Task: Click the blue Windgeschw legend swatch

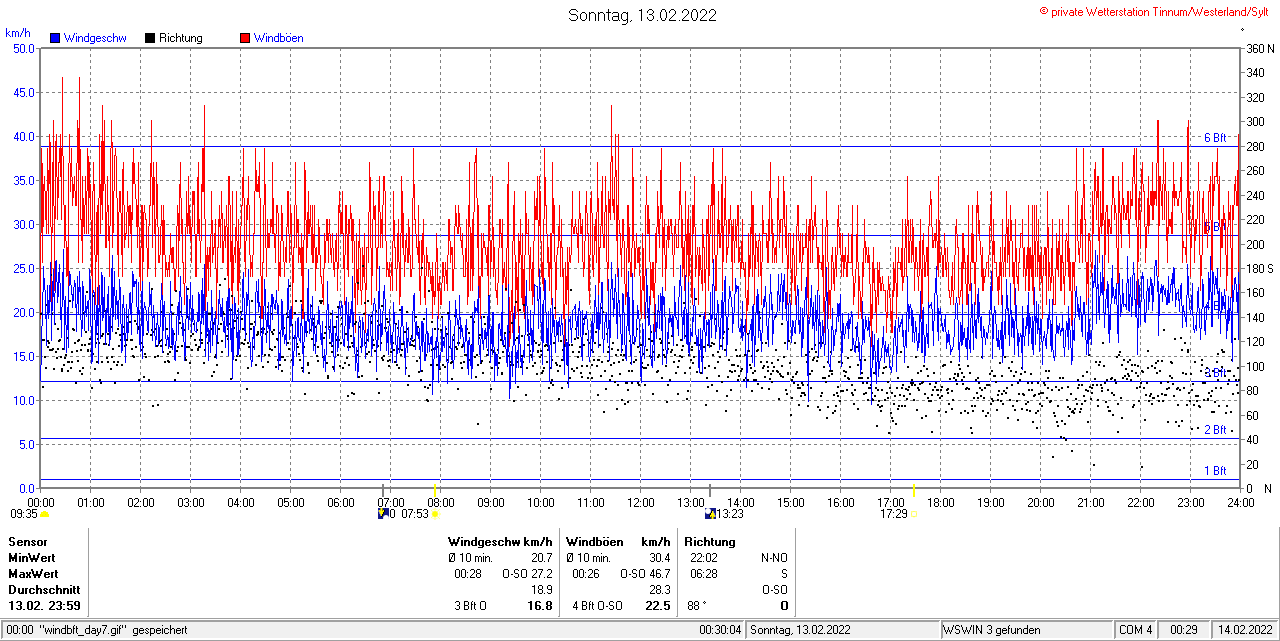Action: pyautogui.click(x=56, y=38)
